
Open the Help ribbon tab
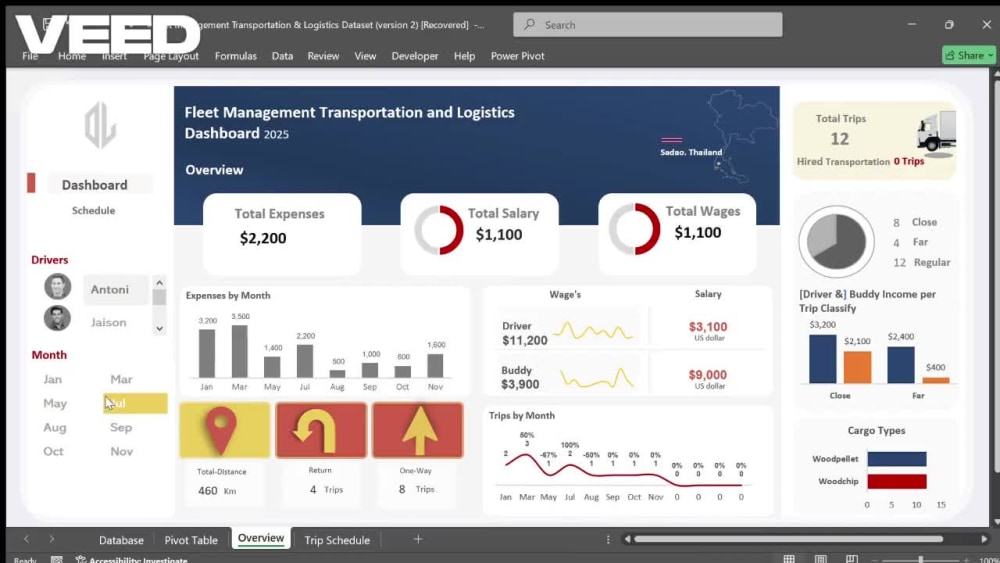click(x=464, y=56)
